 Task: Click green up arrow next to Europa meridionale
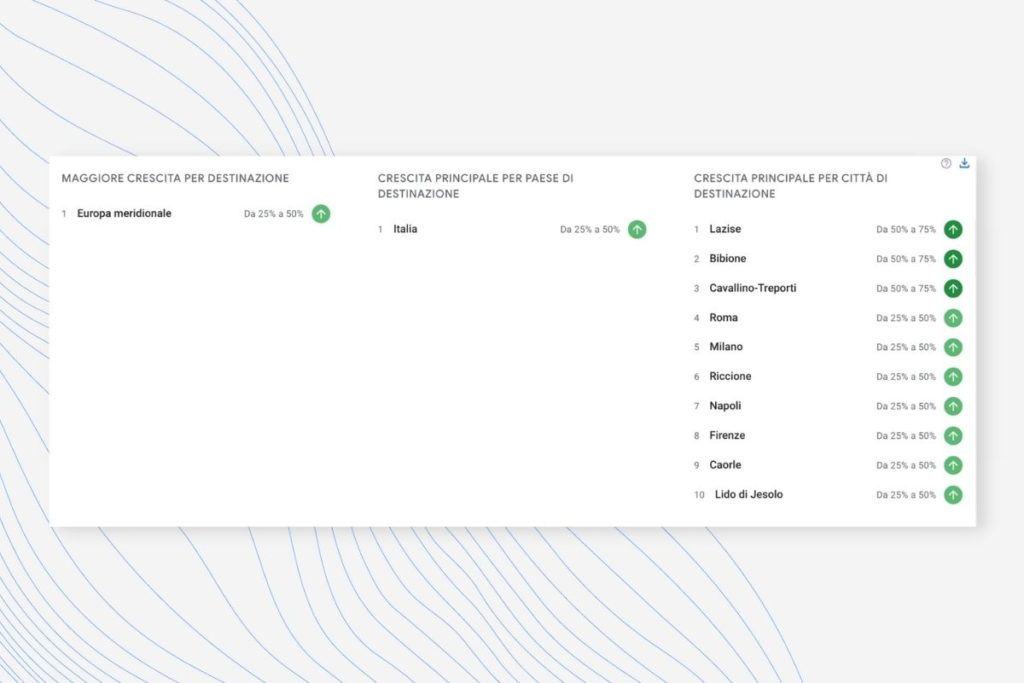[321, 214]
